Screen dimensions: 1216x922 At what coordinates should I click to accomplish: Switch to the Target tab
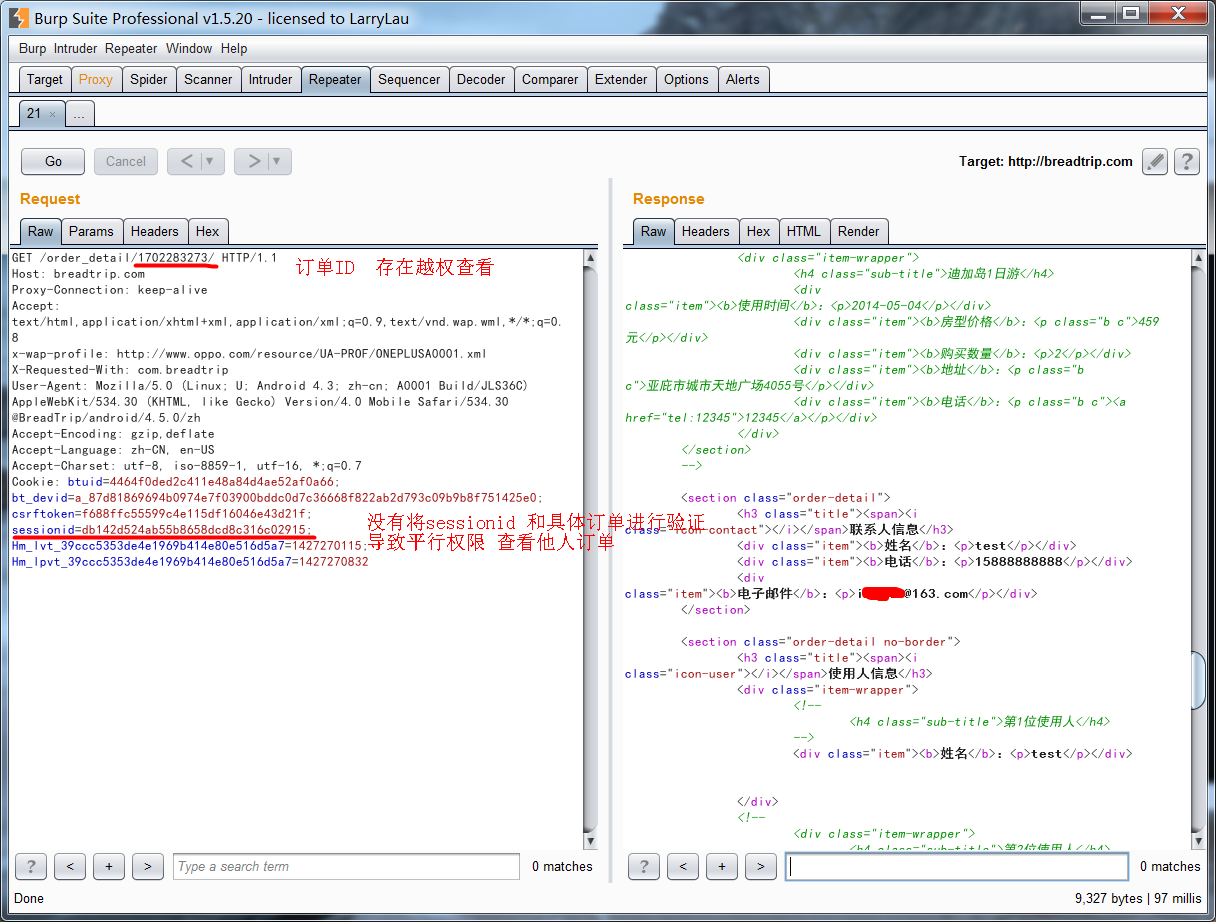point(45,79)
